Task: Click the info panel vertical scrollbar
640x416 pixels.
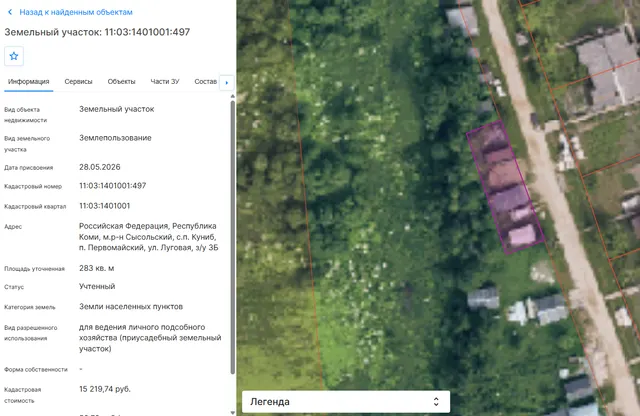Action: [x=233, y=237]
